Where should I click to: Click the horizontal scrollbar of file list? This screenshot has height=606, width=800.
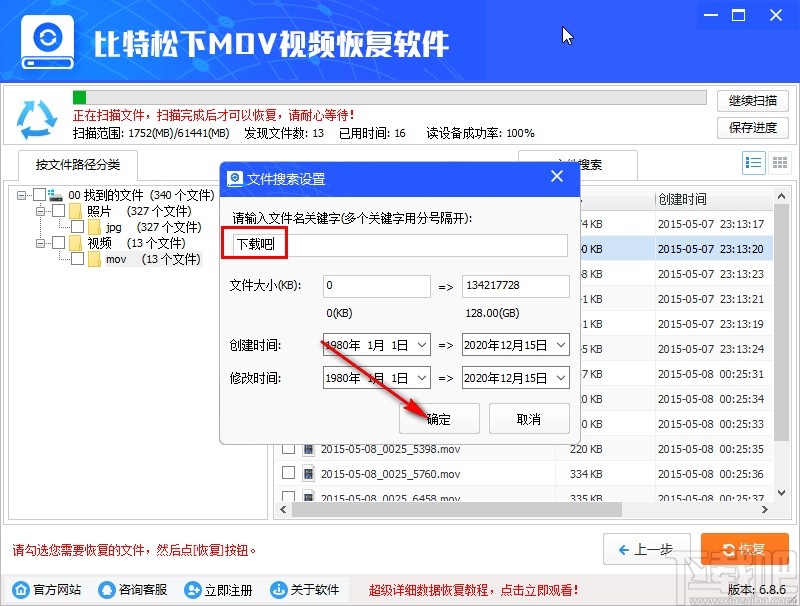[457, 509]
